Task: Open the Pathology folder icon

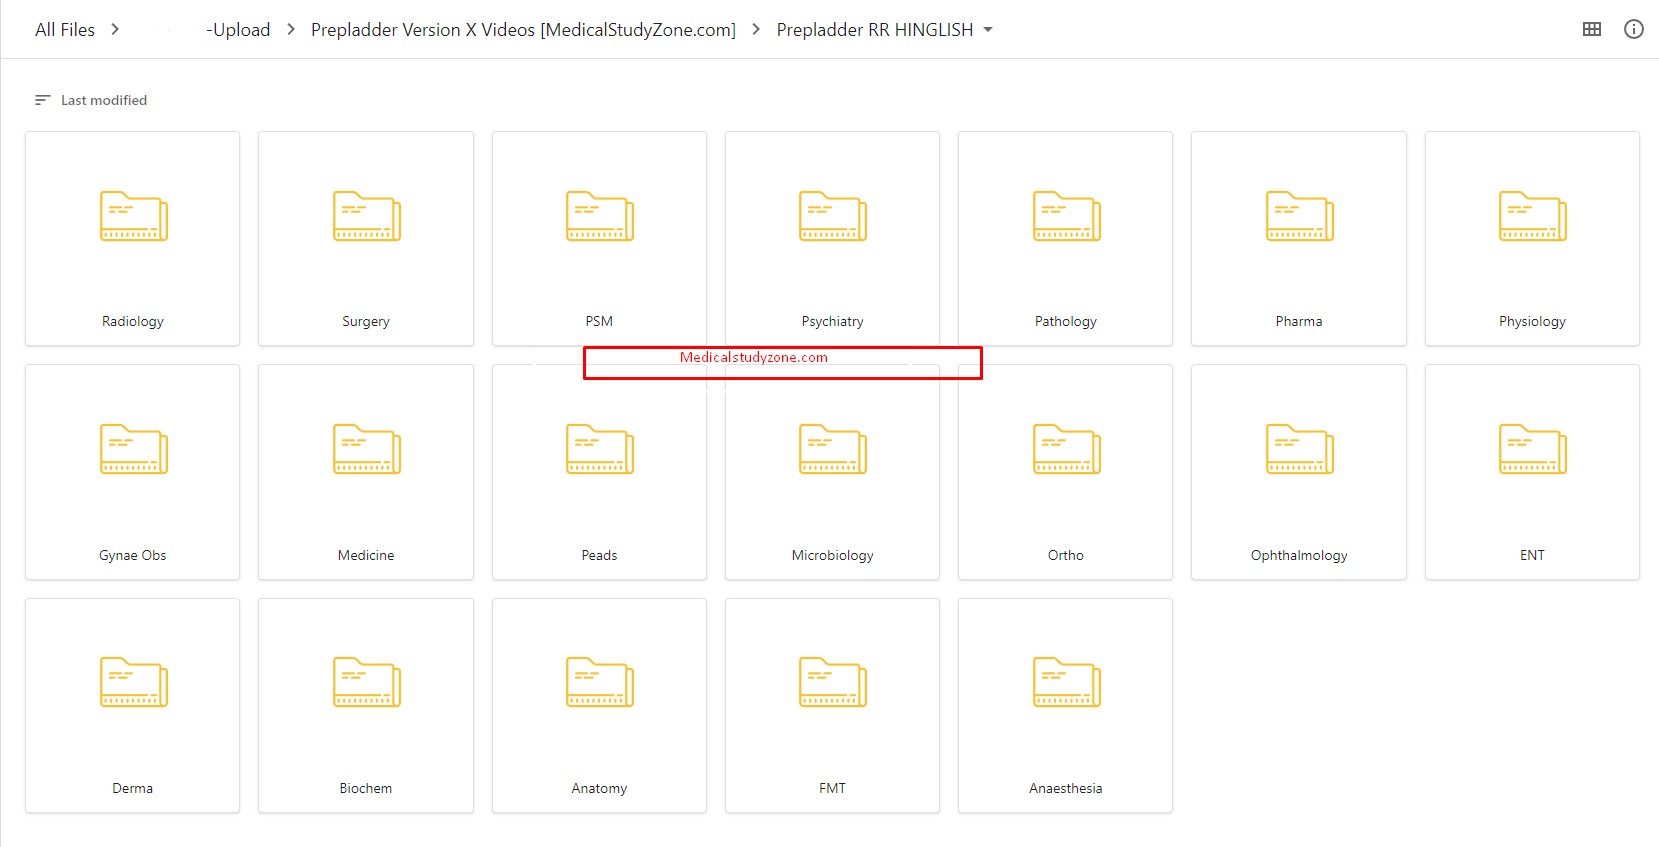Action: click(x=1066, y=216)
